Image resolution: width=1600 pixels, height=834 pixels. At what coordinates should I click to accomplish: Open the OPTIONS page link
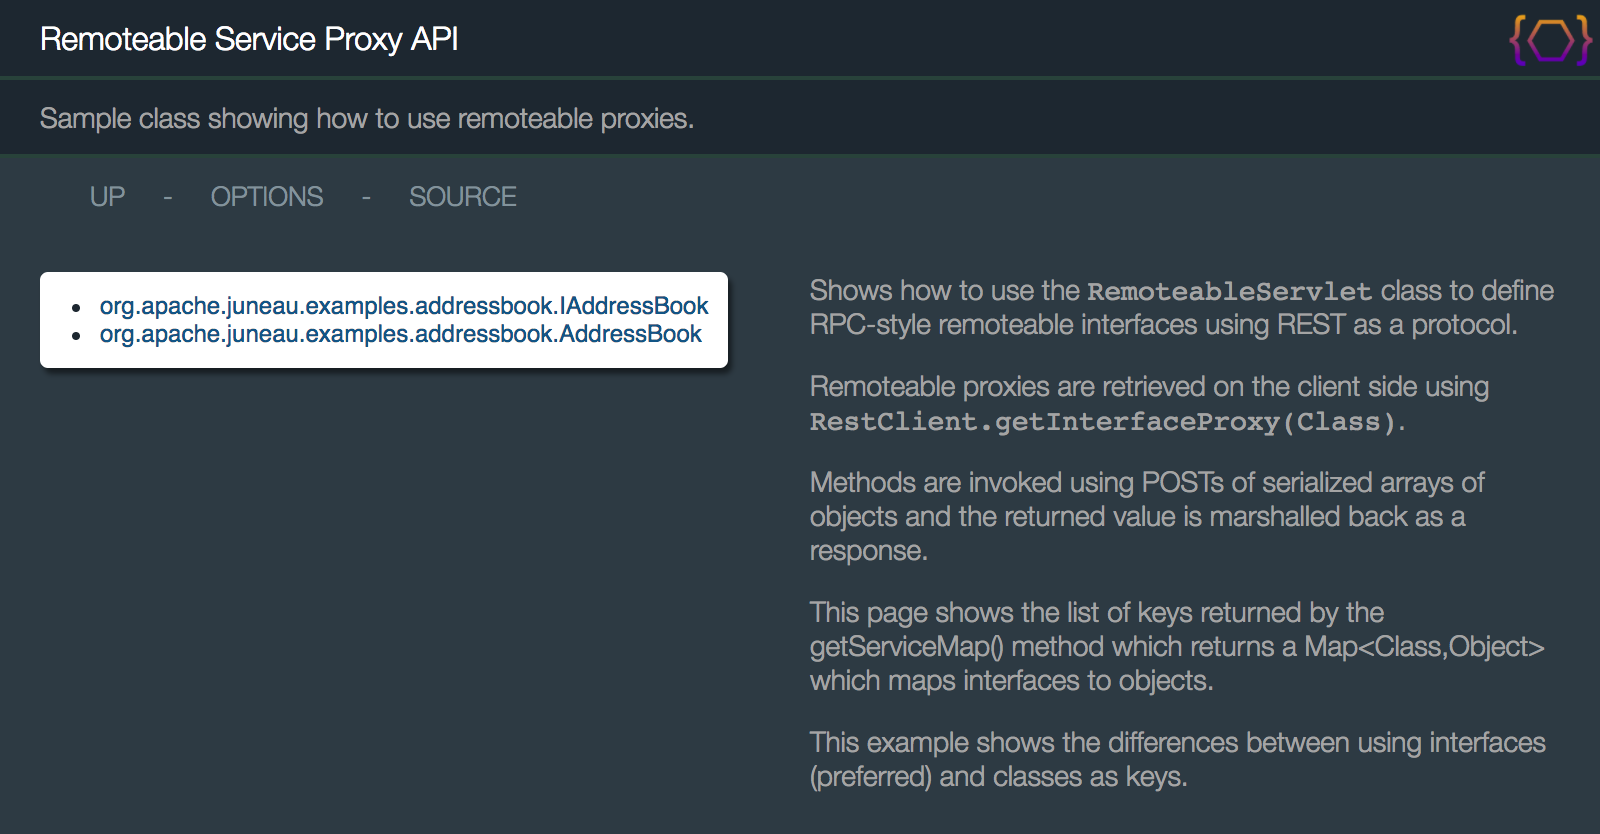tap(266, 197)
